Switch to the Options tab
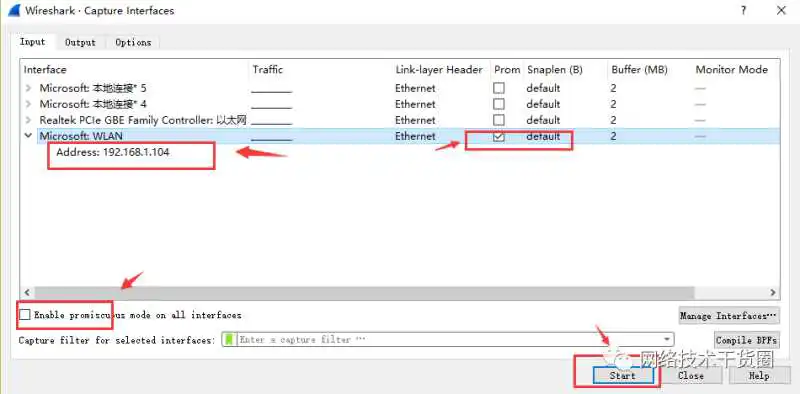800x394 pixels. click(x=133, y=42)
